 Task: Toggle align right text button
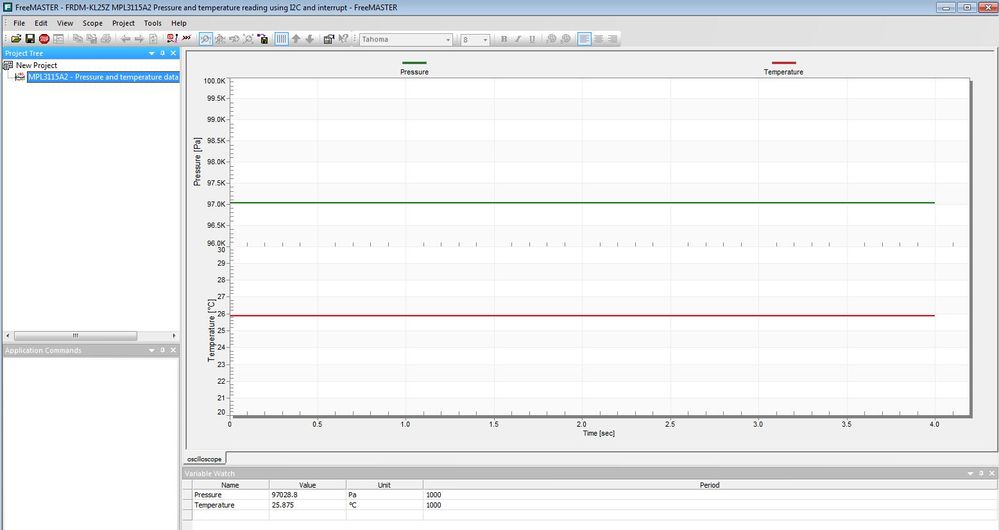point(612,39)
